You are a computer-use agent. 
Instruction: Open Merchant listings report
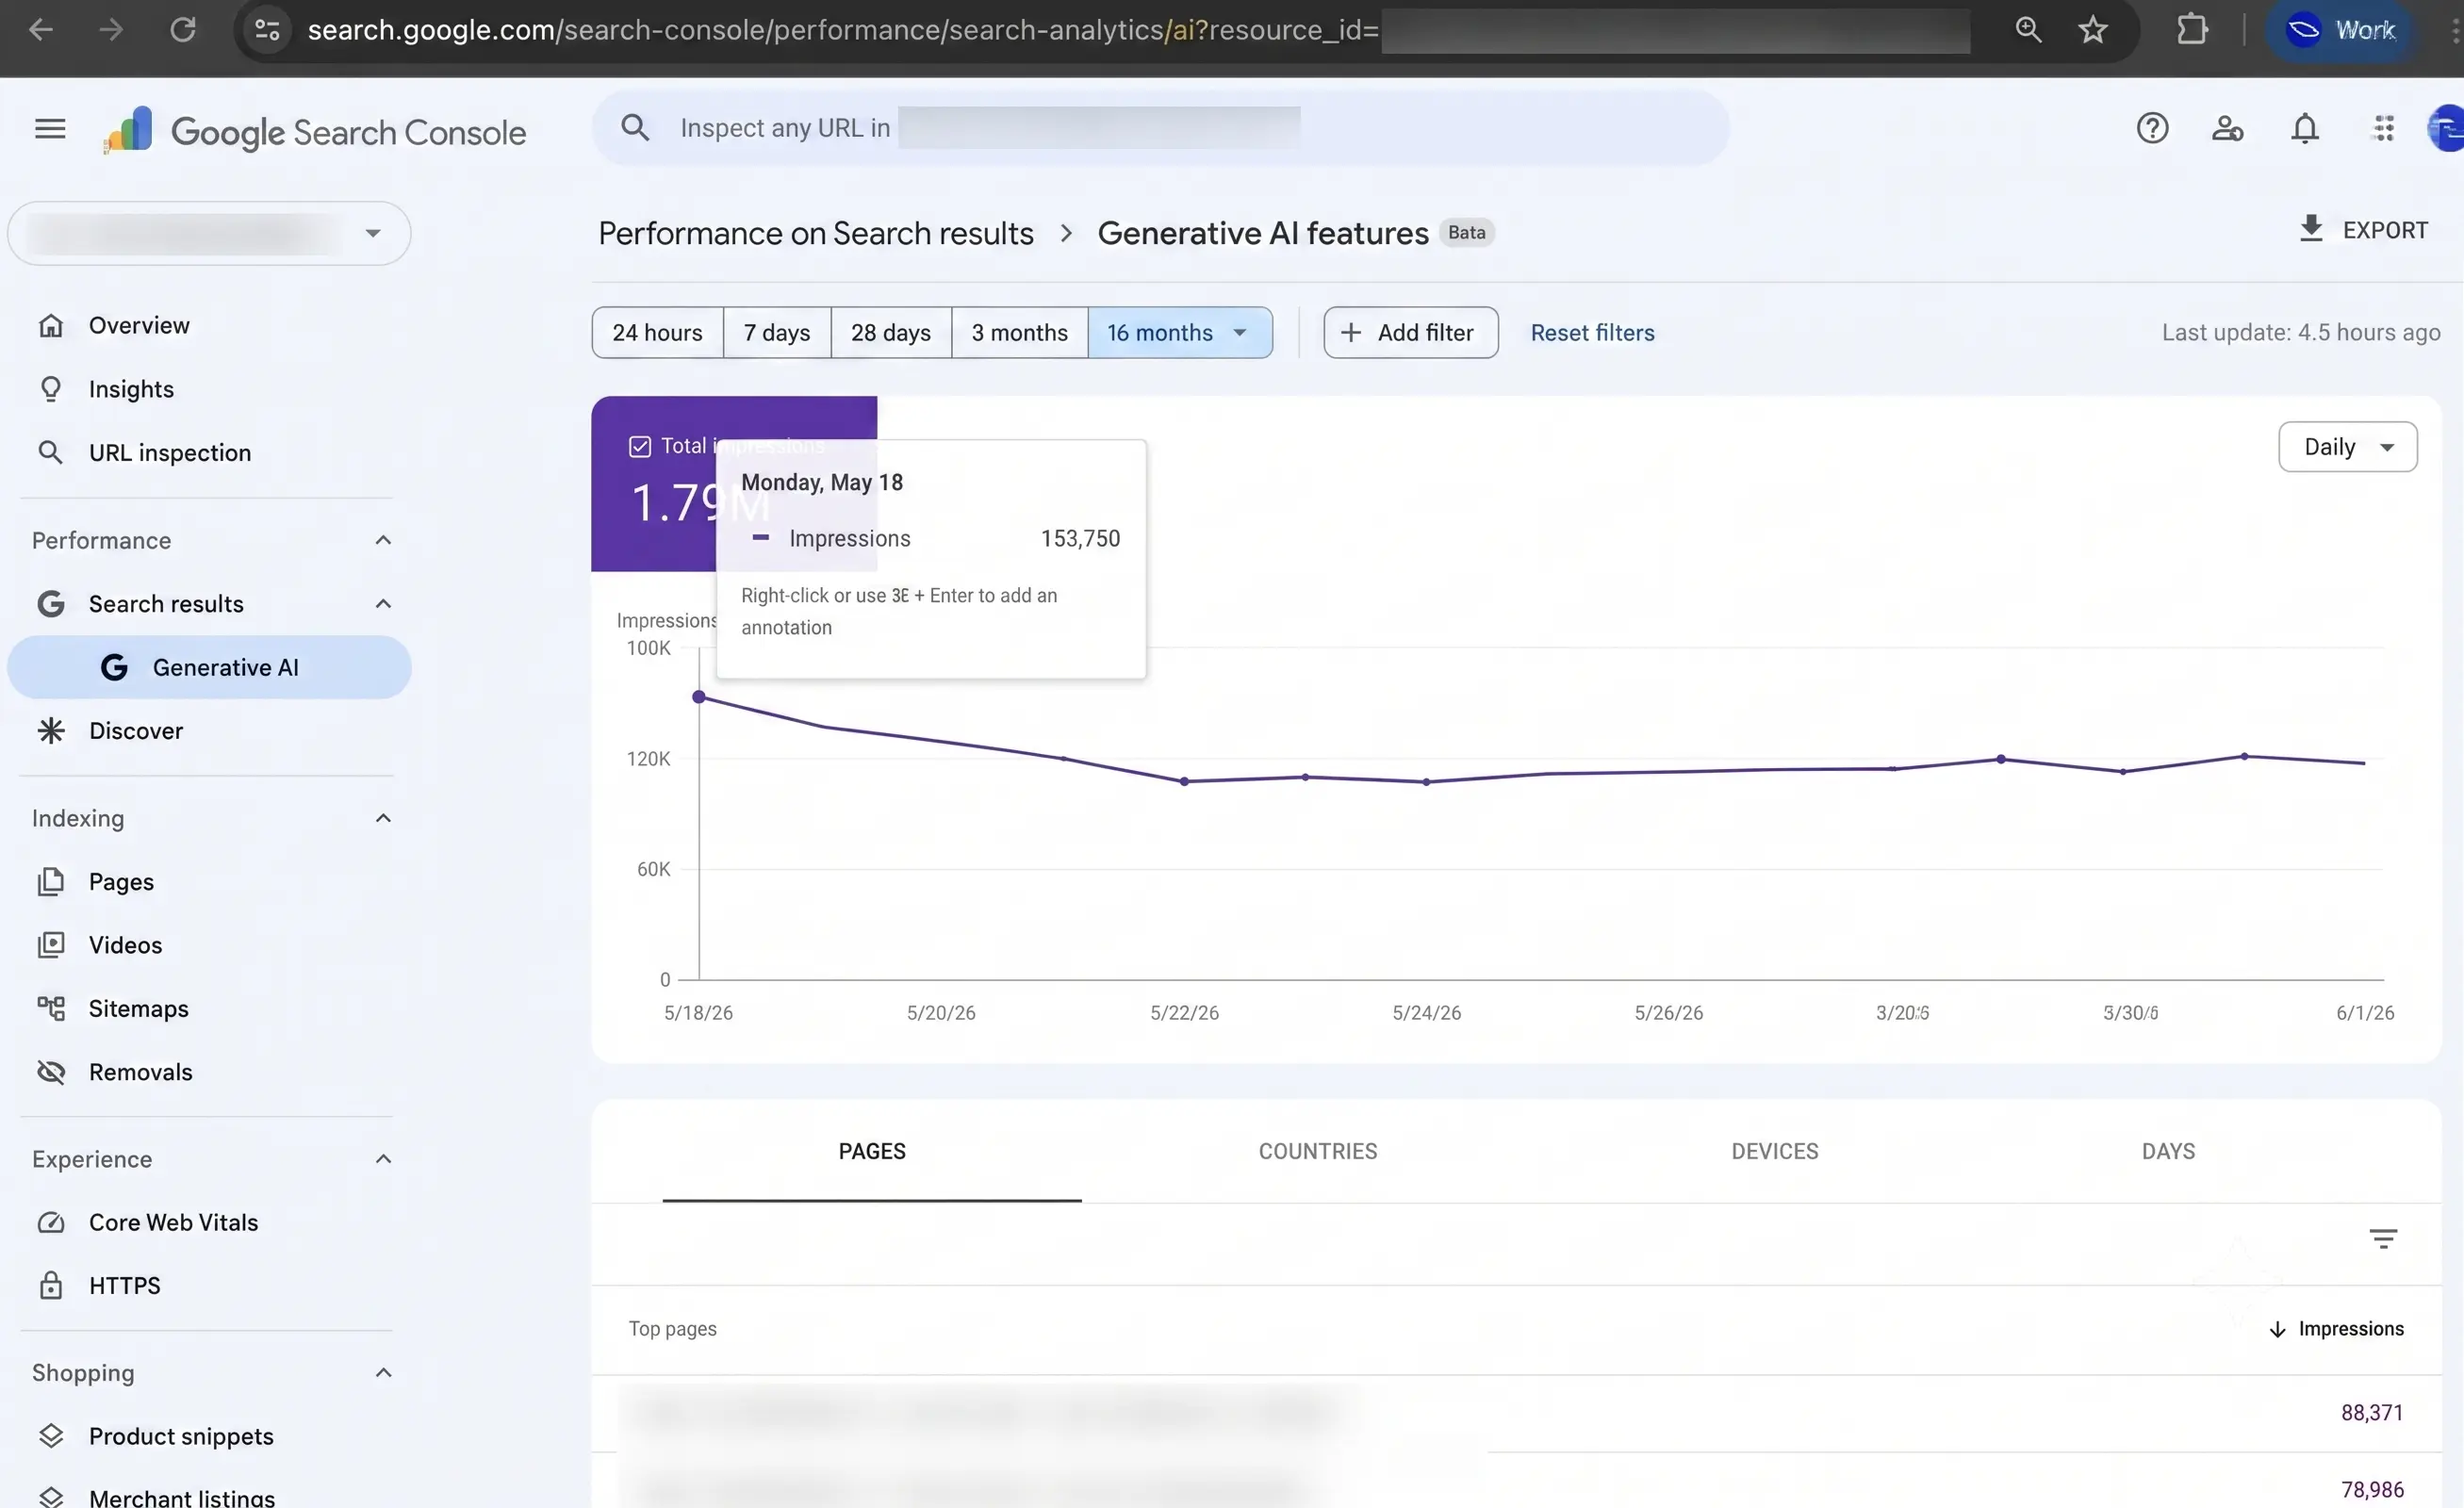[x=181, y=1497]
